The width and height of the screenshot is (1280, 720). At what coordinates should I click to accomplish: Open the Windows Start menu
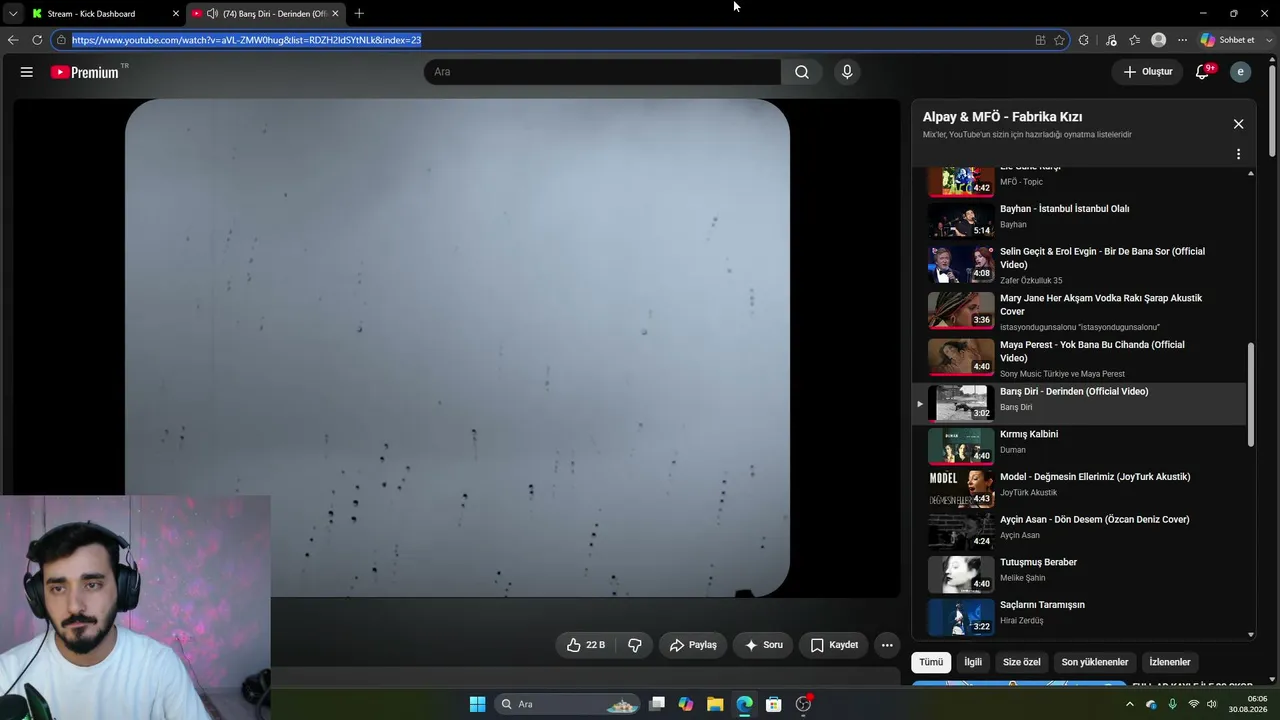pyautogui.click(x=478, y=704)
